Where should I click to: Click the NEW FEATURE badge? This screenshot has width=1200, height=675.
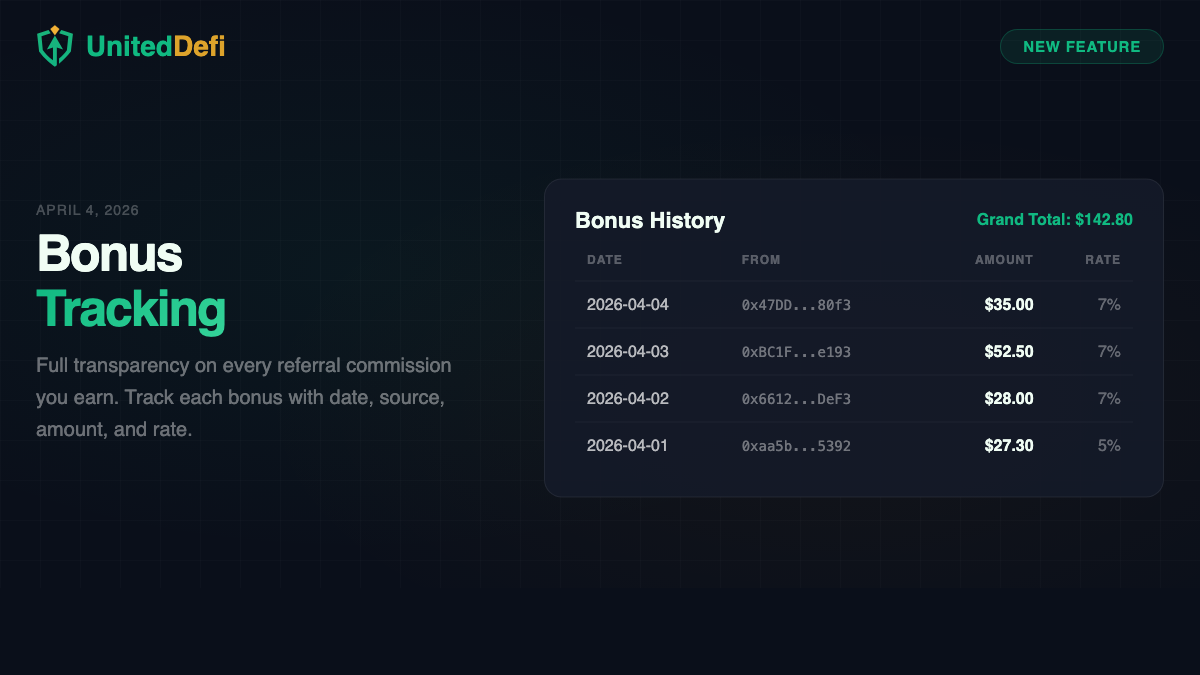pos(1081,46)
